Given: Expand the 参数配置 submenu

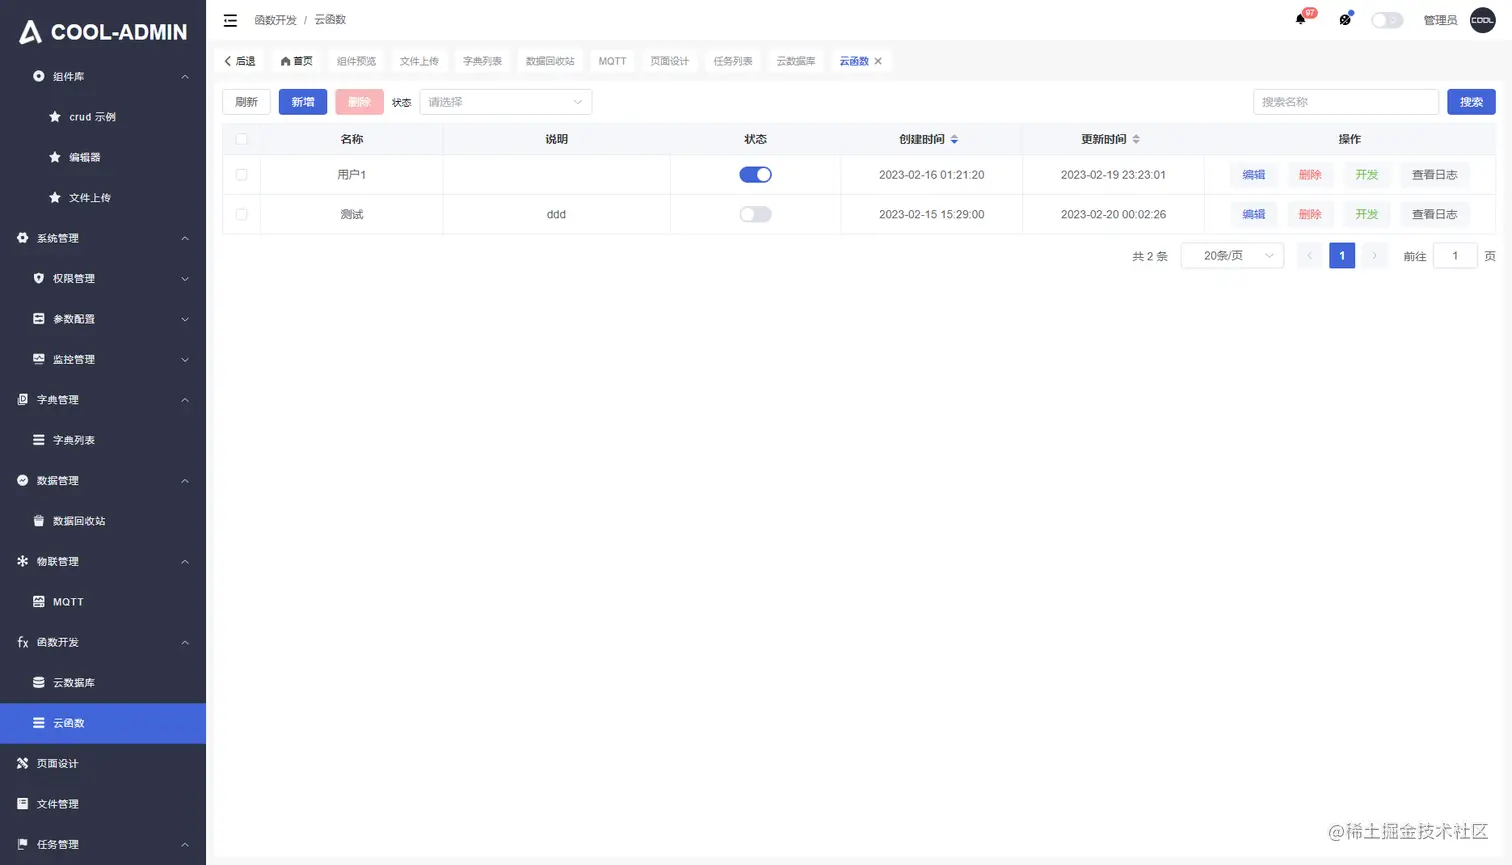Looking at the screenshot, I should [x=185, y=319].
